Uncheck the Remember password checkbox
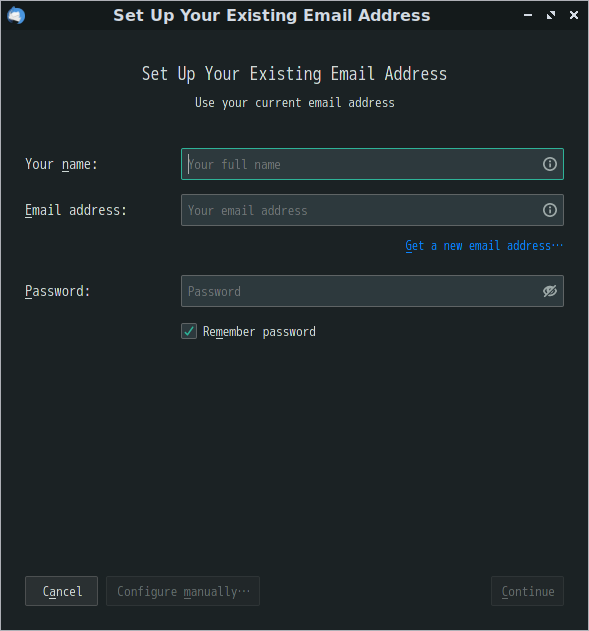Viewport: 589px width, 631px height. coord(189,331)
